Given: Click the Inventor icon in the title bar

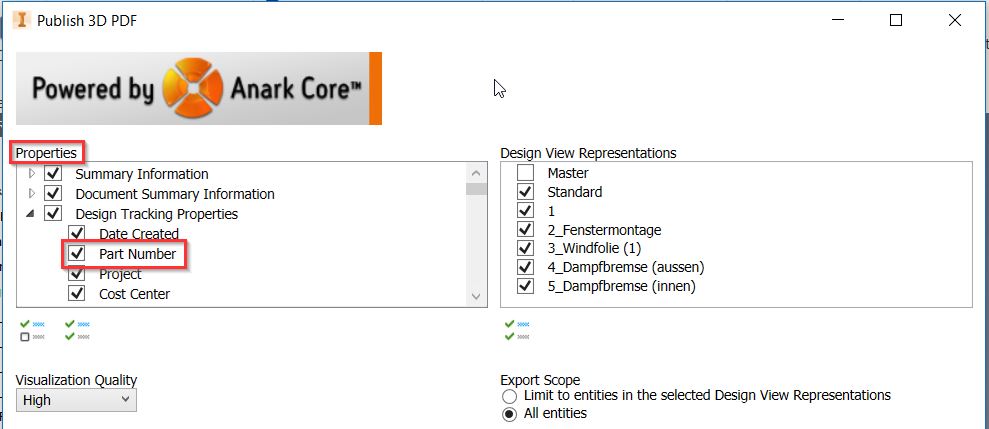Looking at the screenshot, I should [x=21, y=20].
